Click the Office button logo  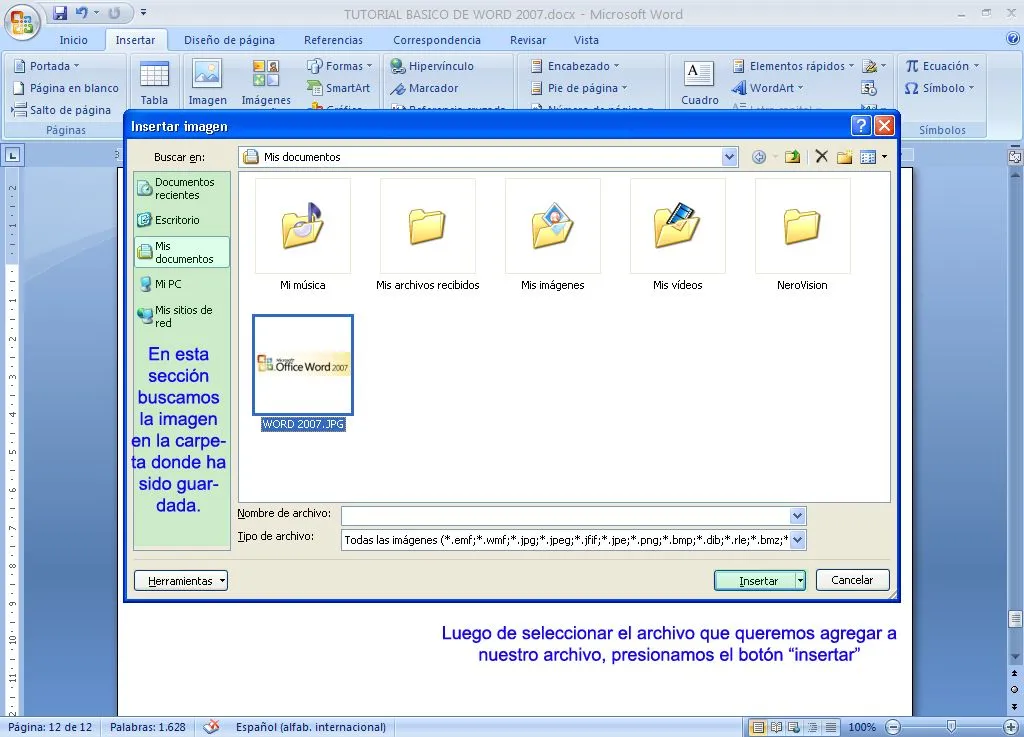coord(23,22)
